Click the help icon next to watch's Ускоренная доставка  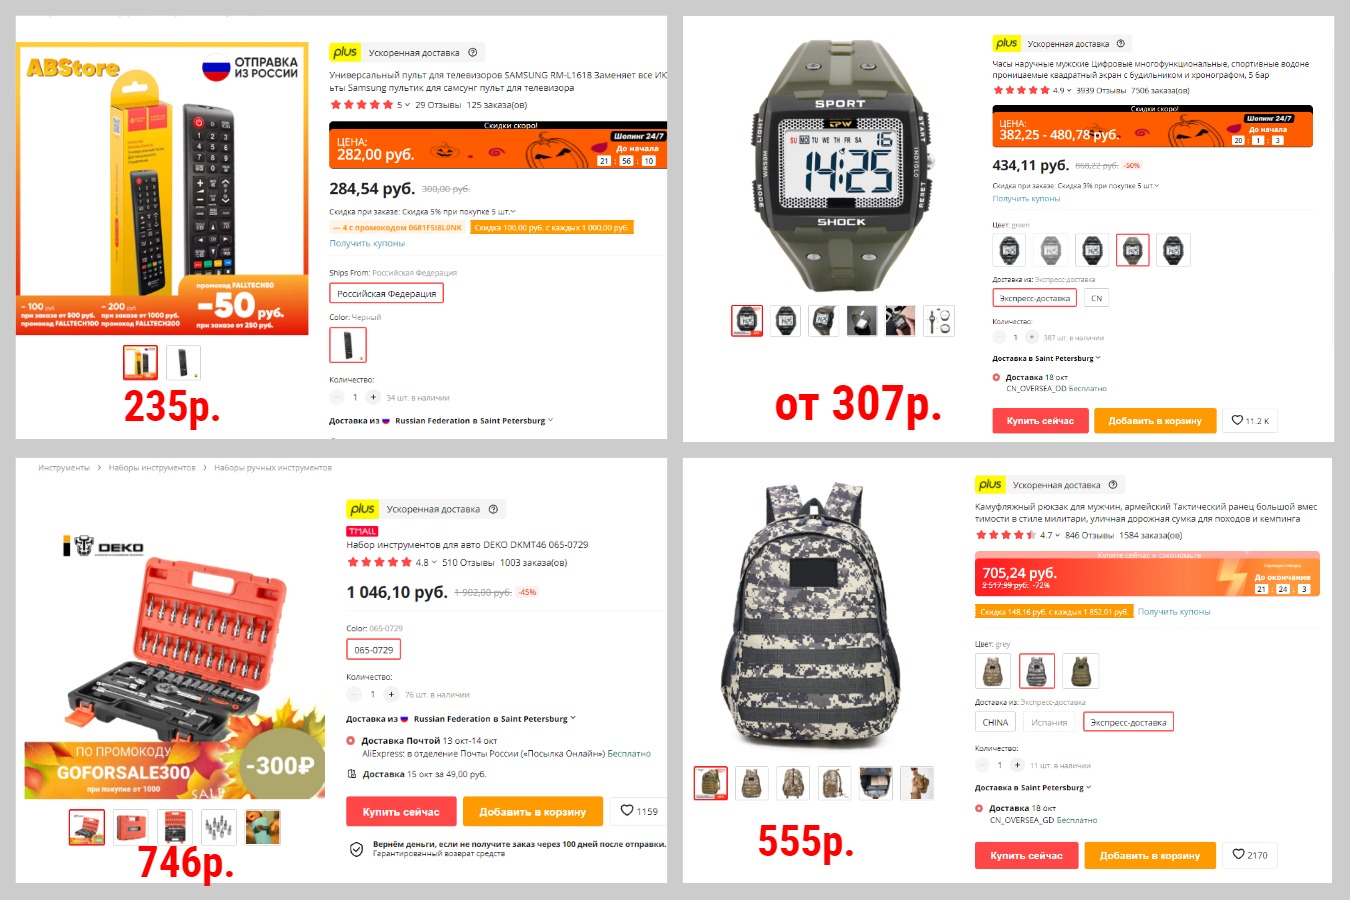(x=1120, y=44)
